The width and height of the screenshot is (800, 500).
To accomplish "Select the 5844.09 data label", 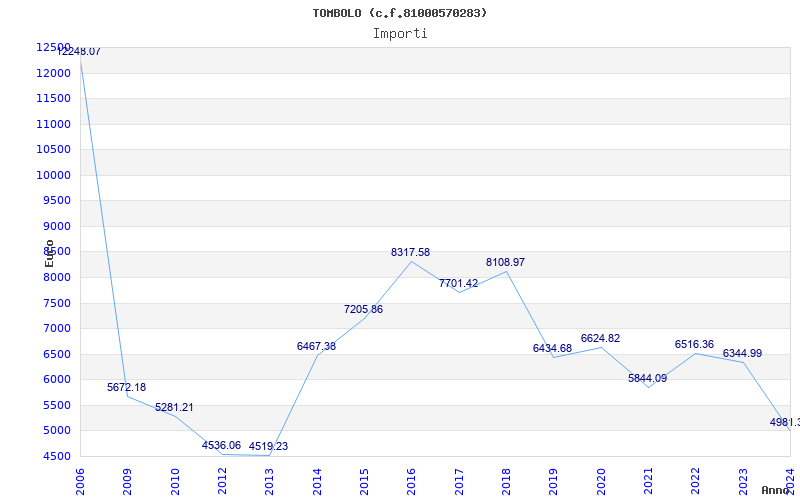I will coord(647,379).
